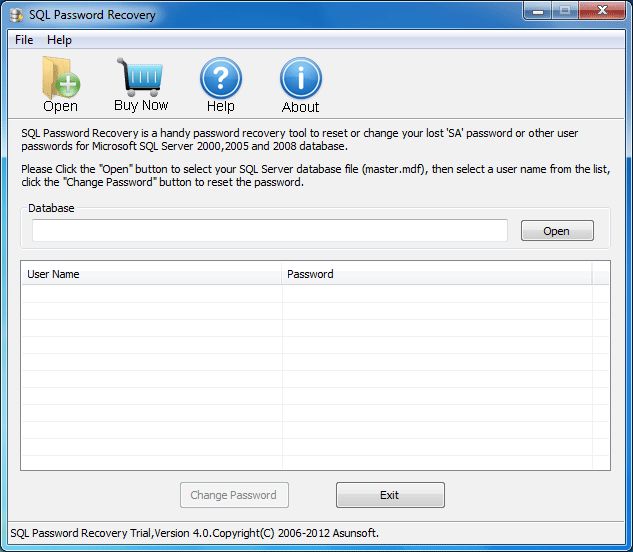
Task: Click the app icon in title bar
Action: (17, 15)
